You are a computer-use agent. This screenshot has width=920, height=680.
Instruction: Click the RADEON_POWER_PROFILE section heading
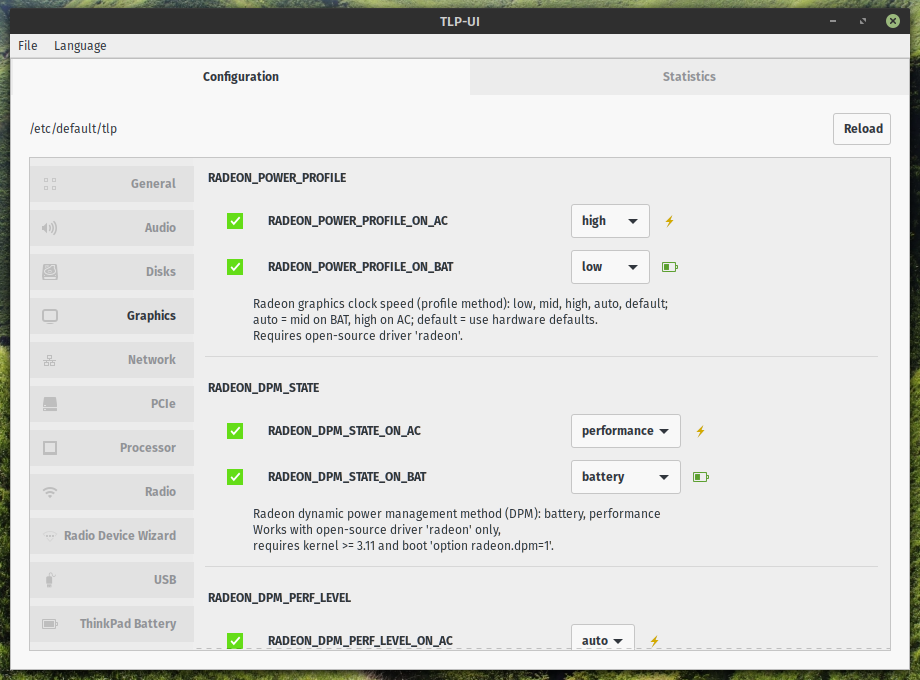coord(277,178)
